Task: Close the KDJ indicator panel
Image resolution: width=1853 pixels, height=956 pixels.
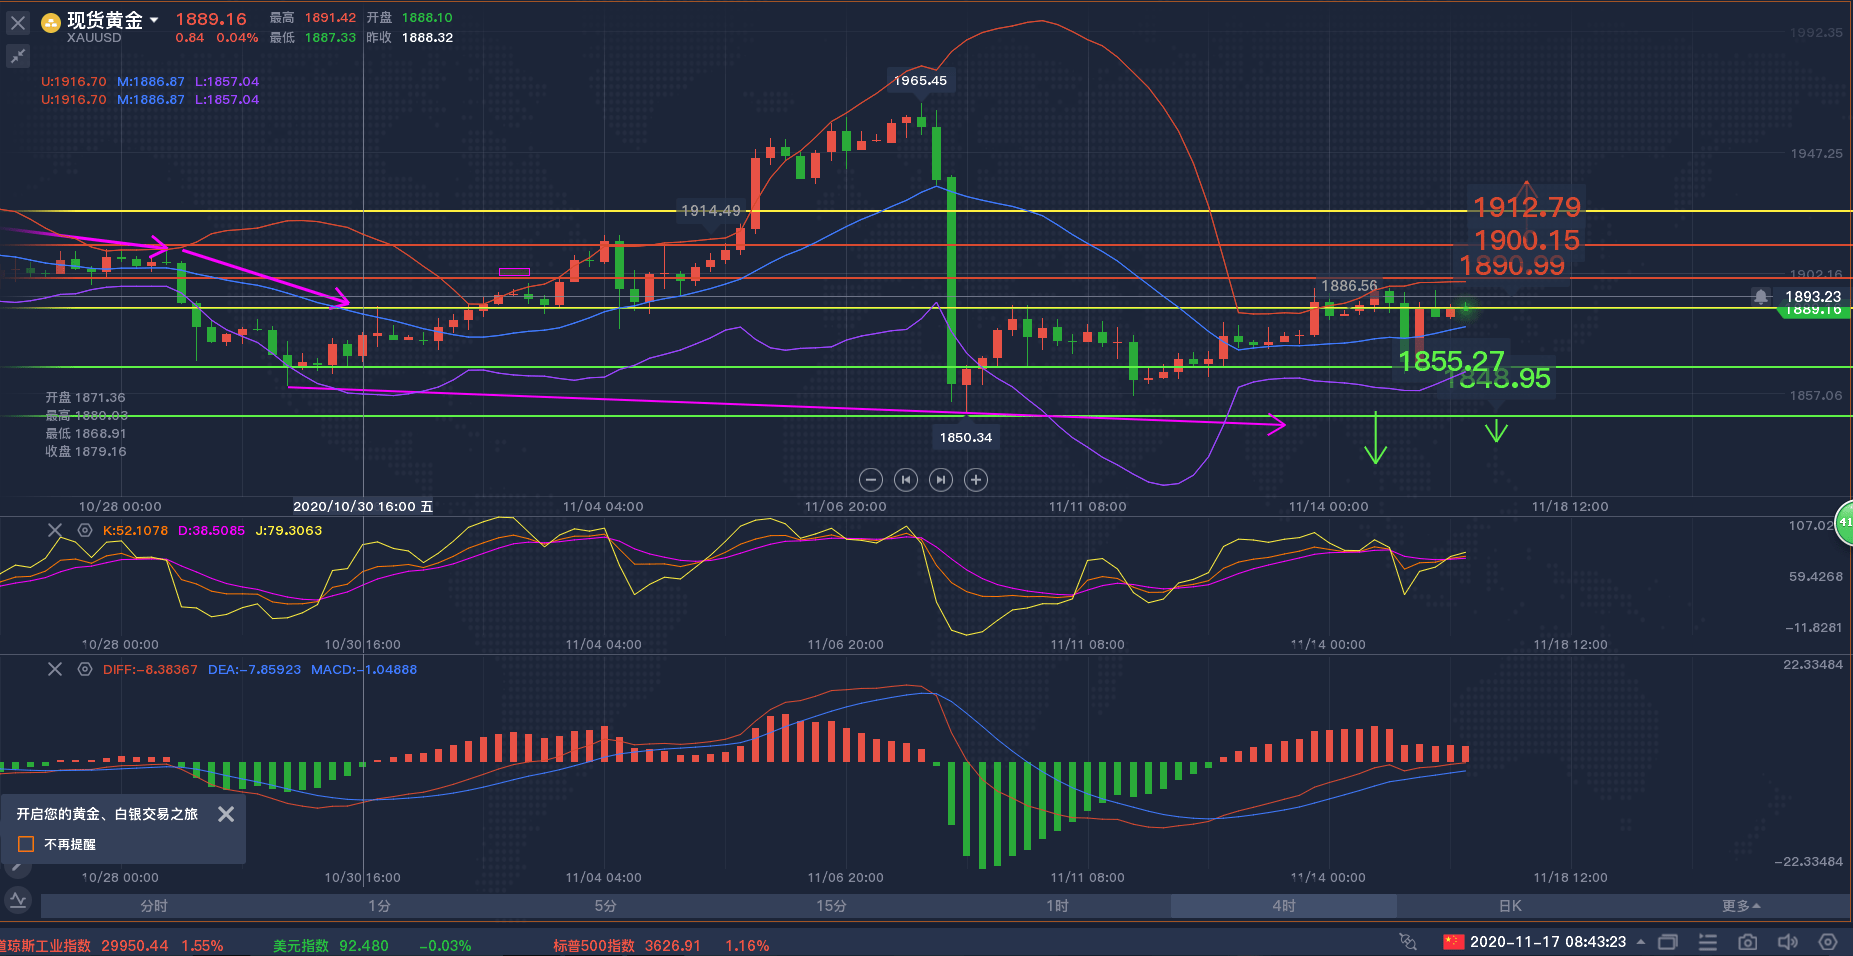Action: (x=55, y=530)
